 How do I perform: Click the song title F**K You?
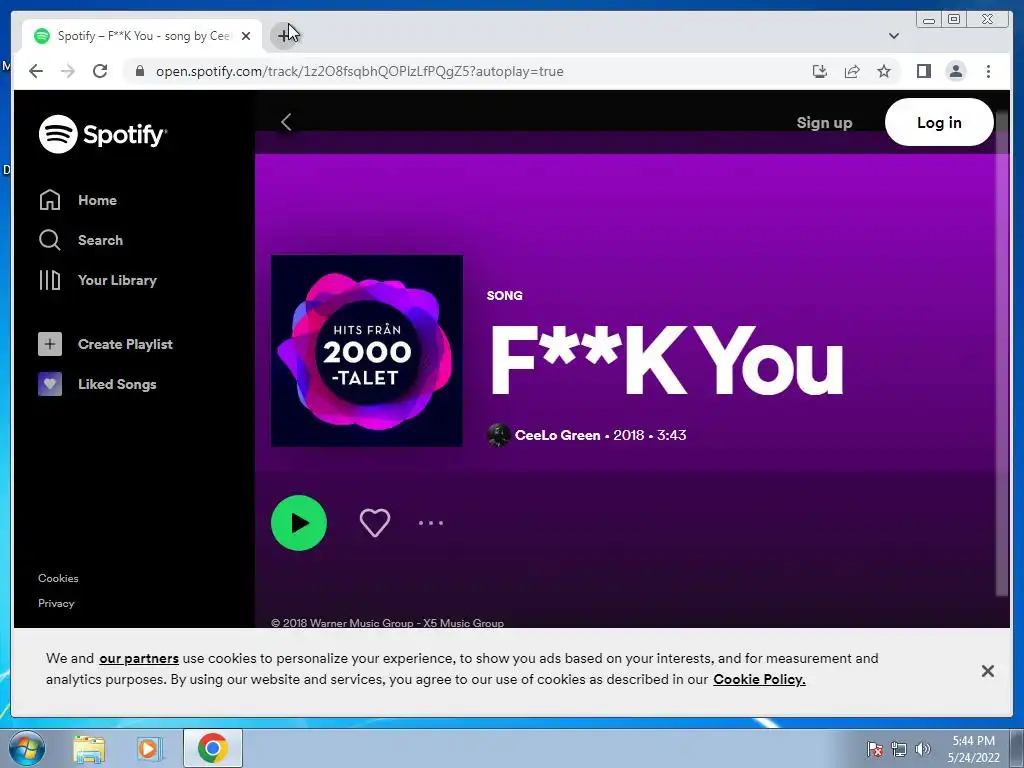(667, 360)
